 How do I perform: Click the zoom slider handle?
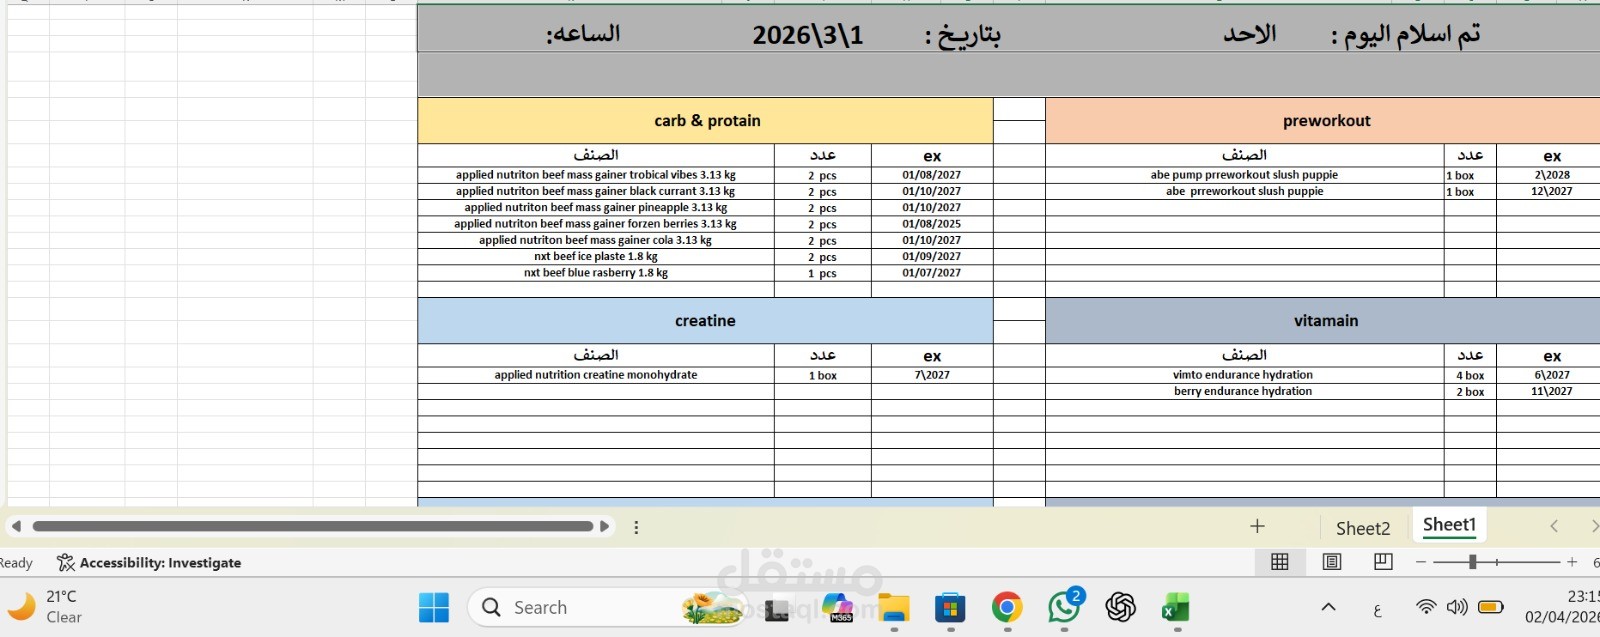1472,562
